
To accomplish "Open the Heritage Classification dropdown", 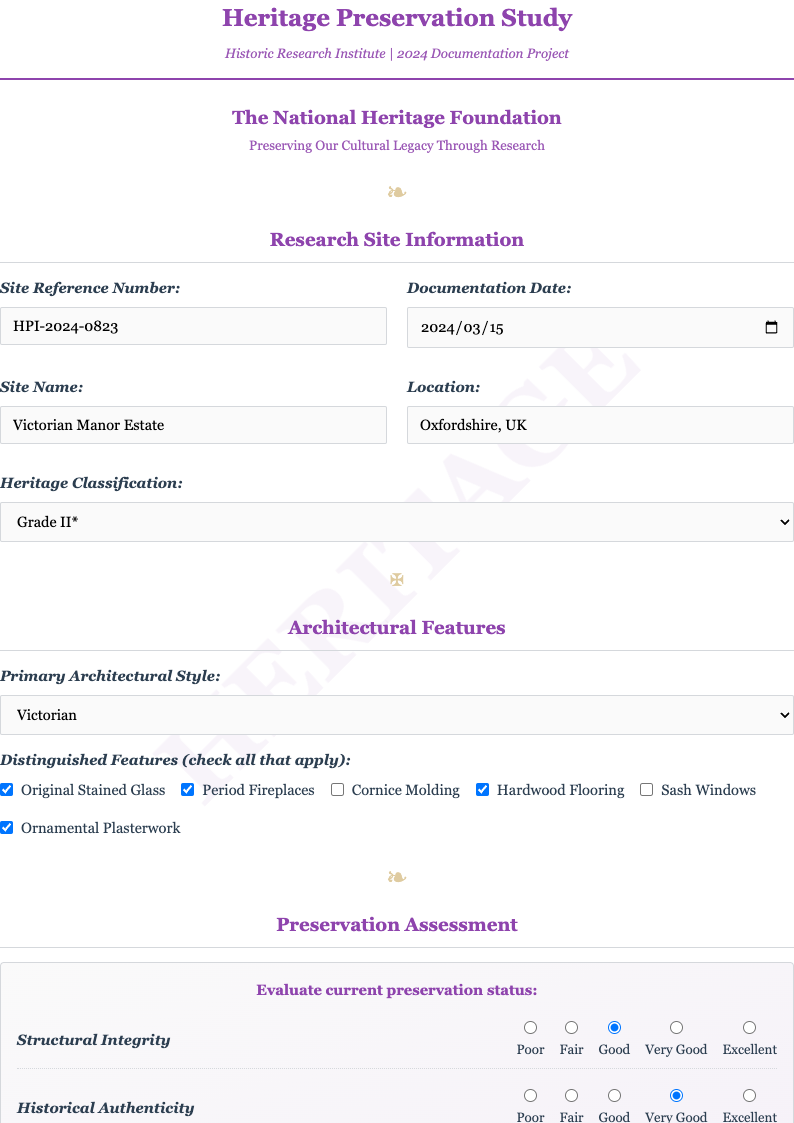I will click(x=397, y=521).
